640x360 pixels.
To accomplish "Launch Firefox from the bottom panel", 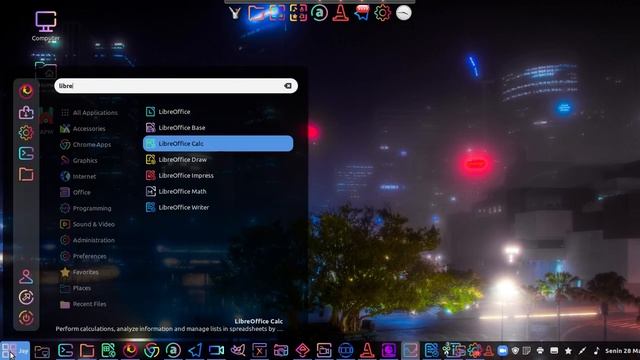I will click(x=130, y=350).
